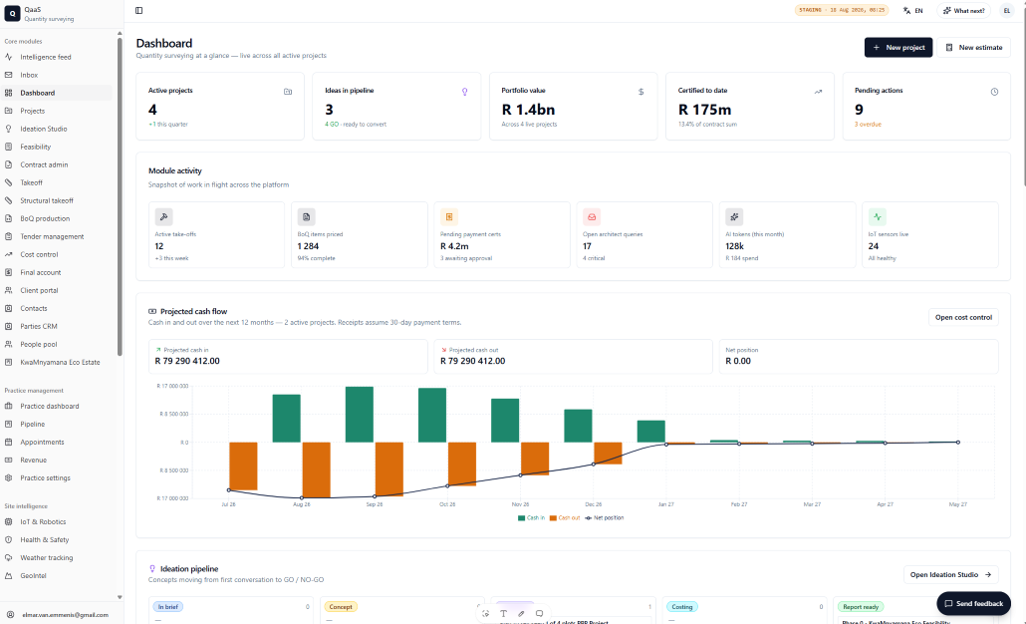Select the comment tool in floating toolbar
Screen dimensions: 1026x624
pyautogui.click(x=539, y=614)
